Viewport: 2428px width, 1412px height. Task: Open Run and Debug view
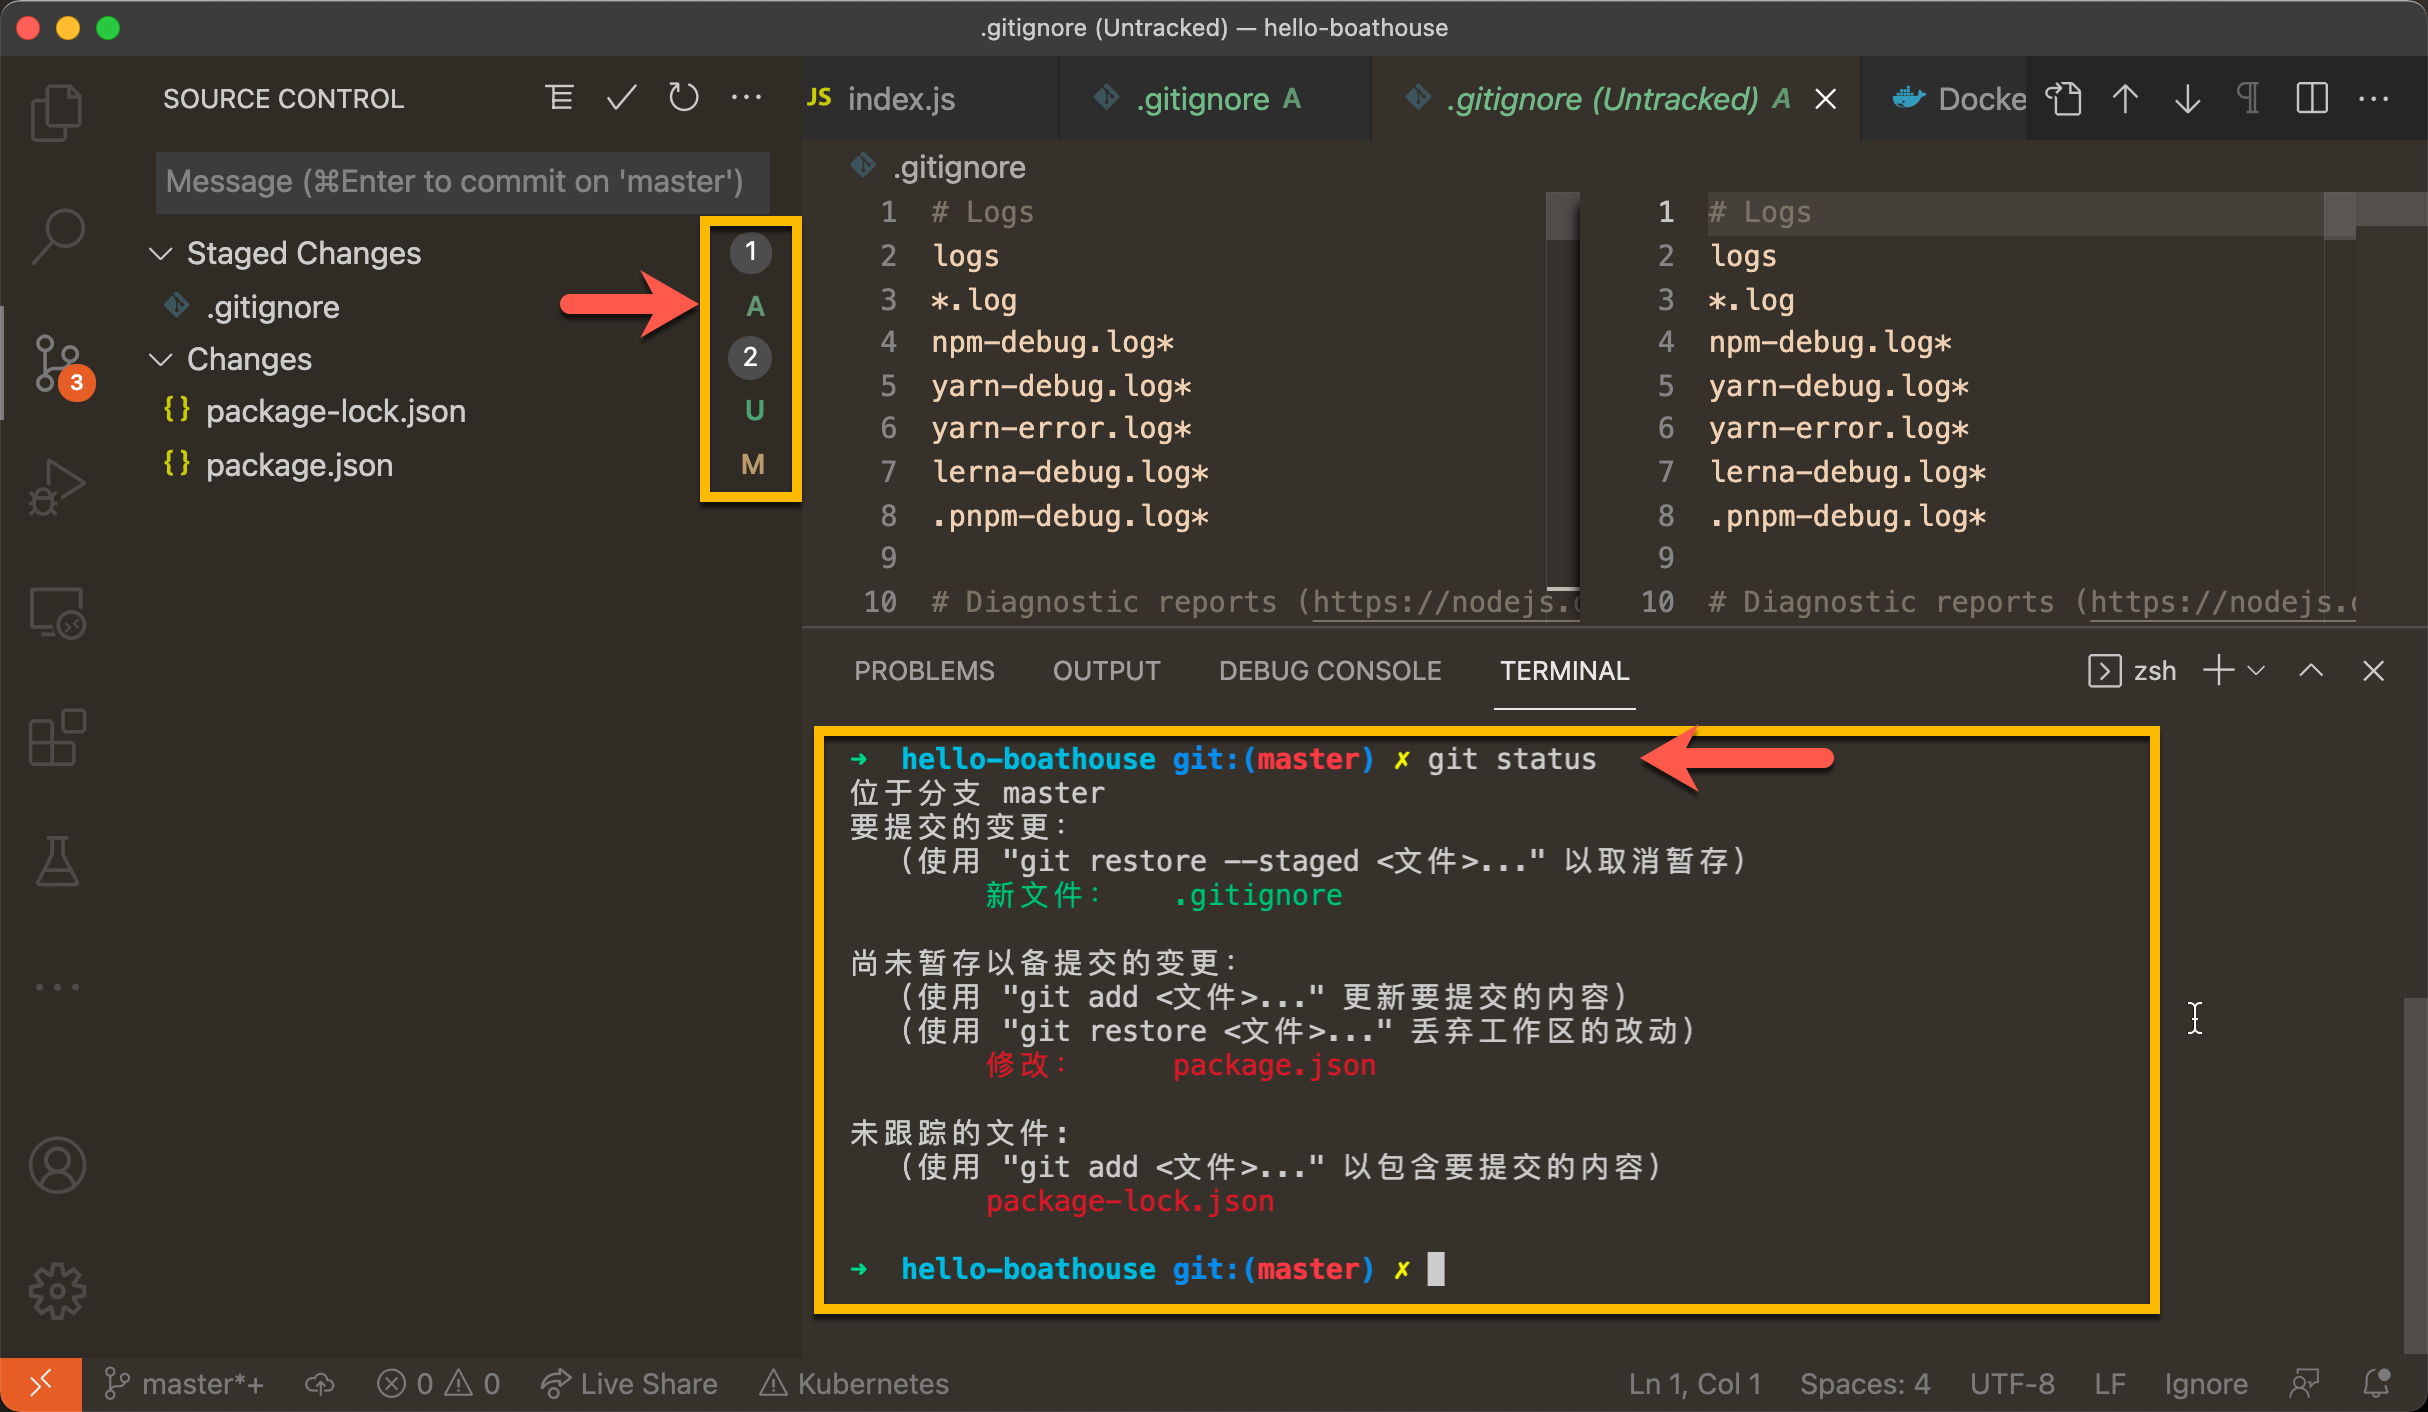coord(57,487)
